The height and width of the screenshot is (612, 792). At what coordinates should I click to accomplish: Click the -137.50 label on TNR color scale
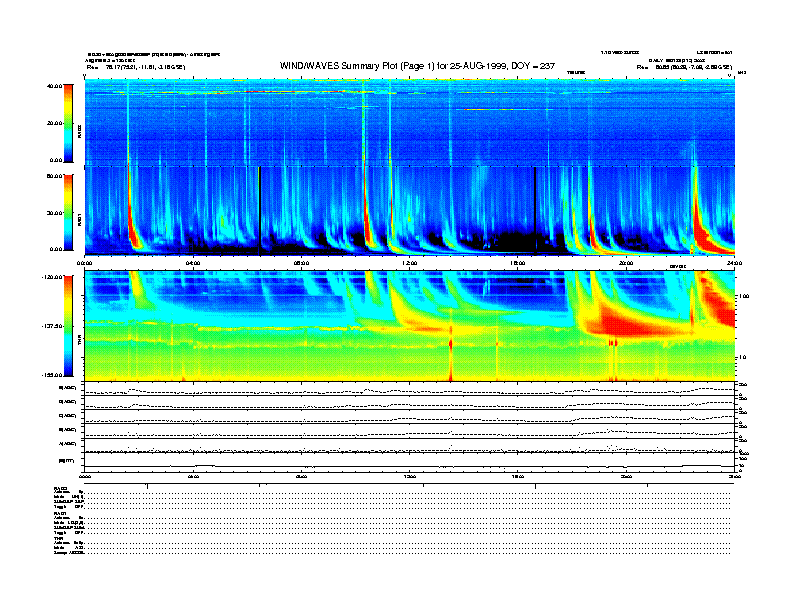point(52,326)
